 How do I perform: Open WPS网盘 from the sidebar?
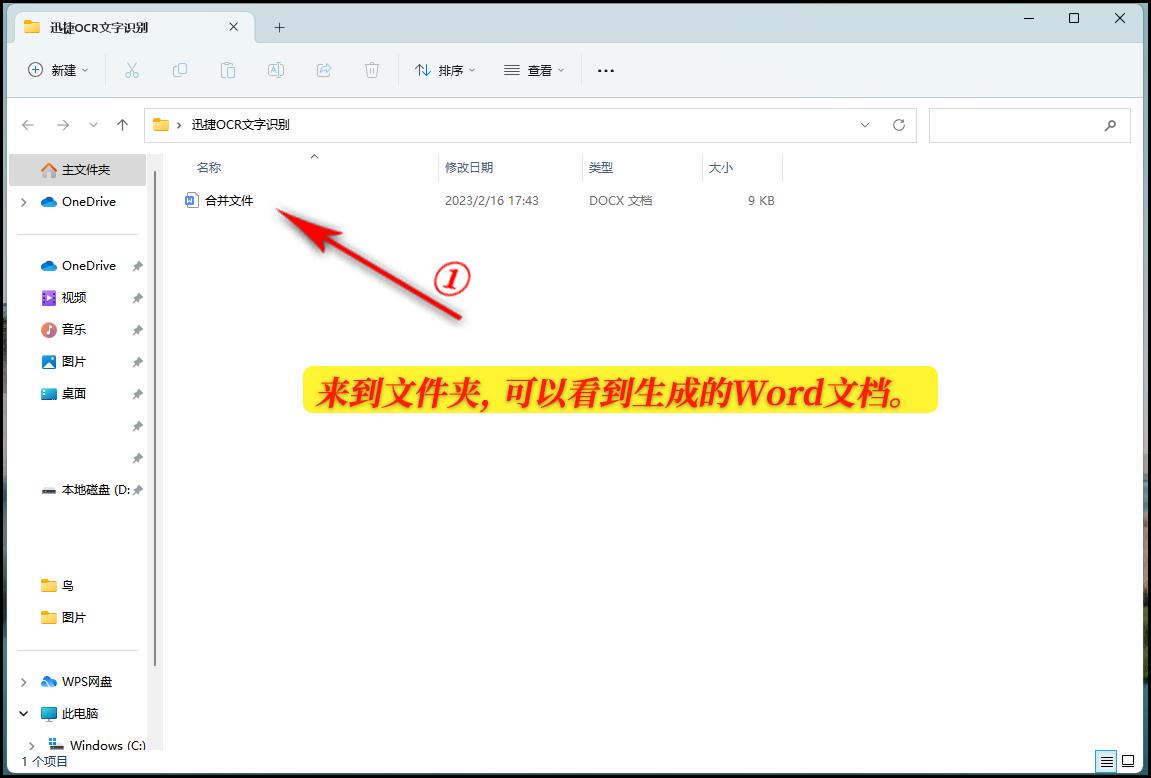tap(88, 681)
